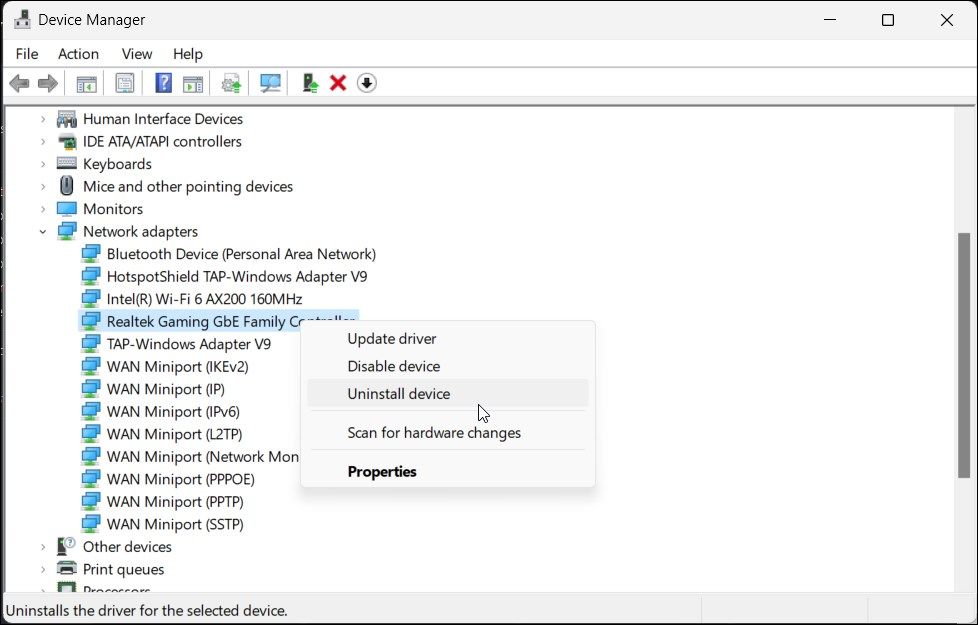The height and width of the screenshot is (625, 978).
Task: Click the red X Uninstall device toolbar icon
Action: [336, 82]
